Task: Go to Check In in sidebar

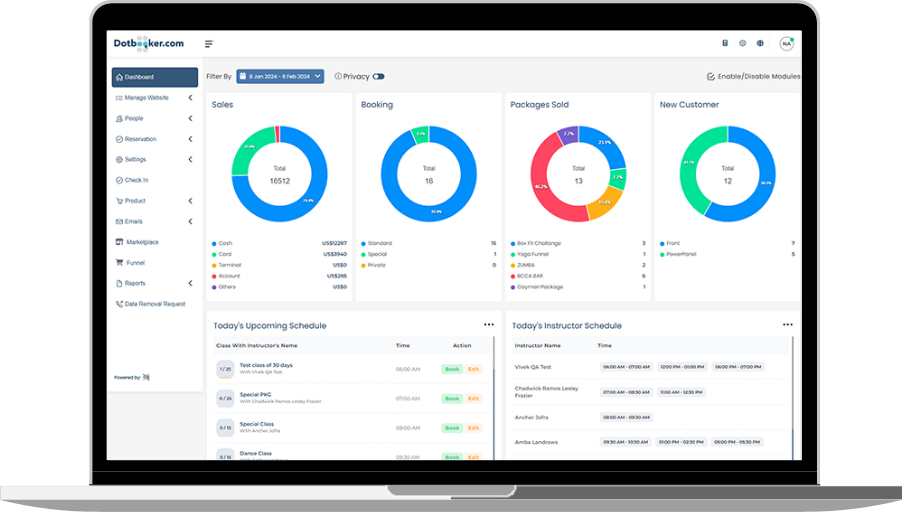Action: (136, 180)
